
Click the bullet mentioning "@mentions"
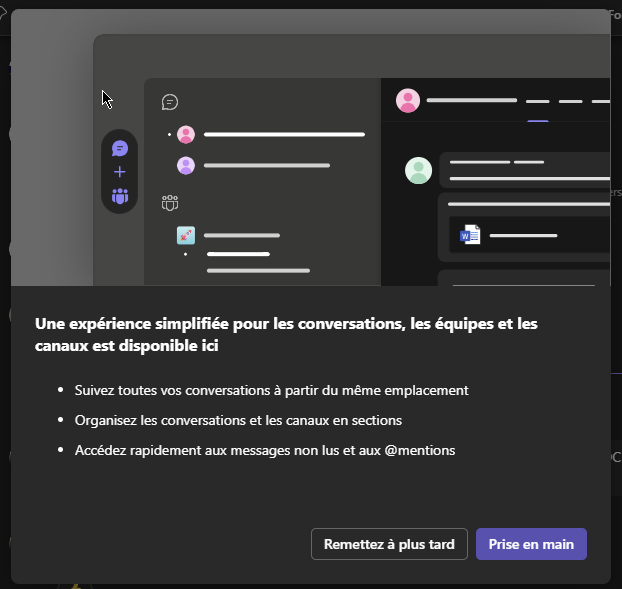[265, 450]
